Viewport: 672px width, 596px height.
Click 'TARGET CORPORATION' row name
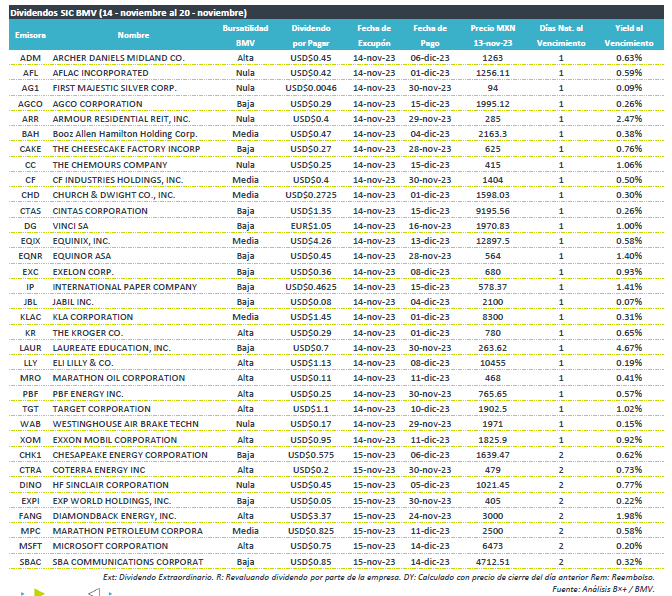(x=98, y=408)
